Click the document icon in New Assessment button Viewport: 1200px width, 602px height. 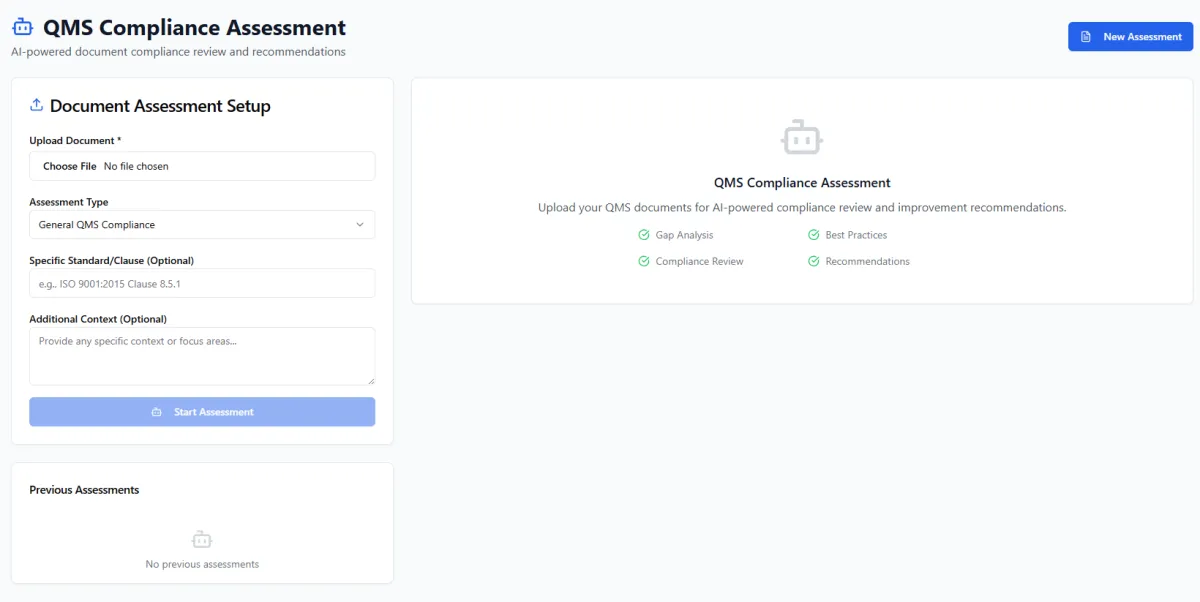pyautogui.click(x=1086, y=37)
